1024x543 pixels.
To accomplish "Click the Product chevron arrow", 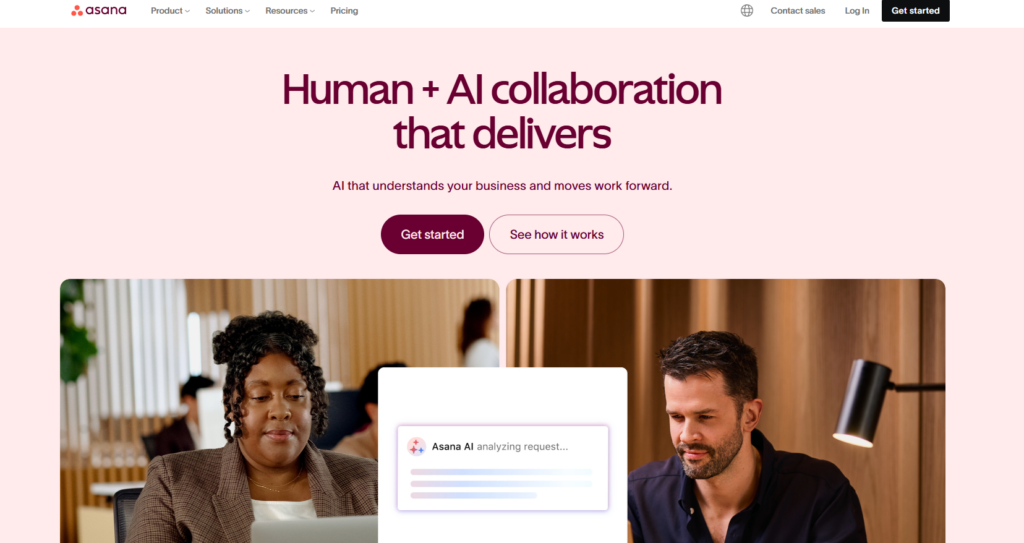I will 187,11.
